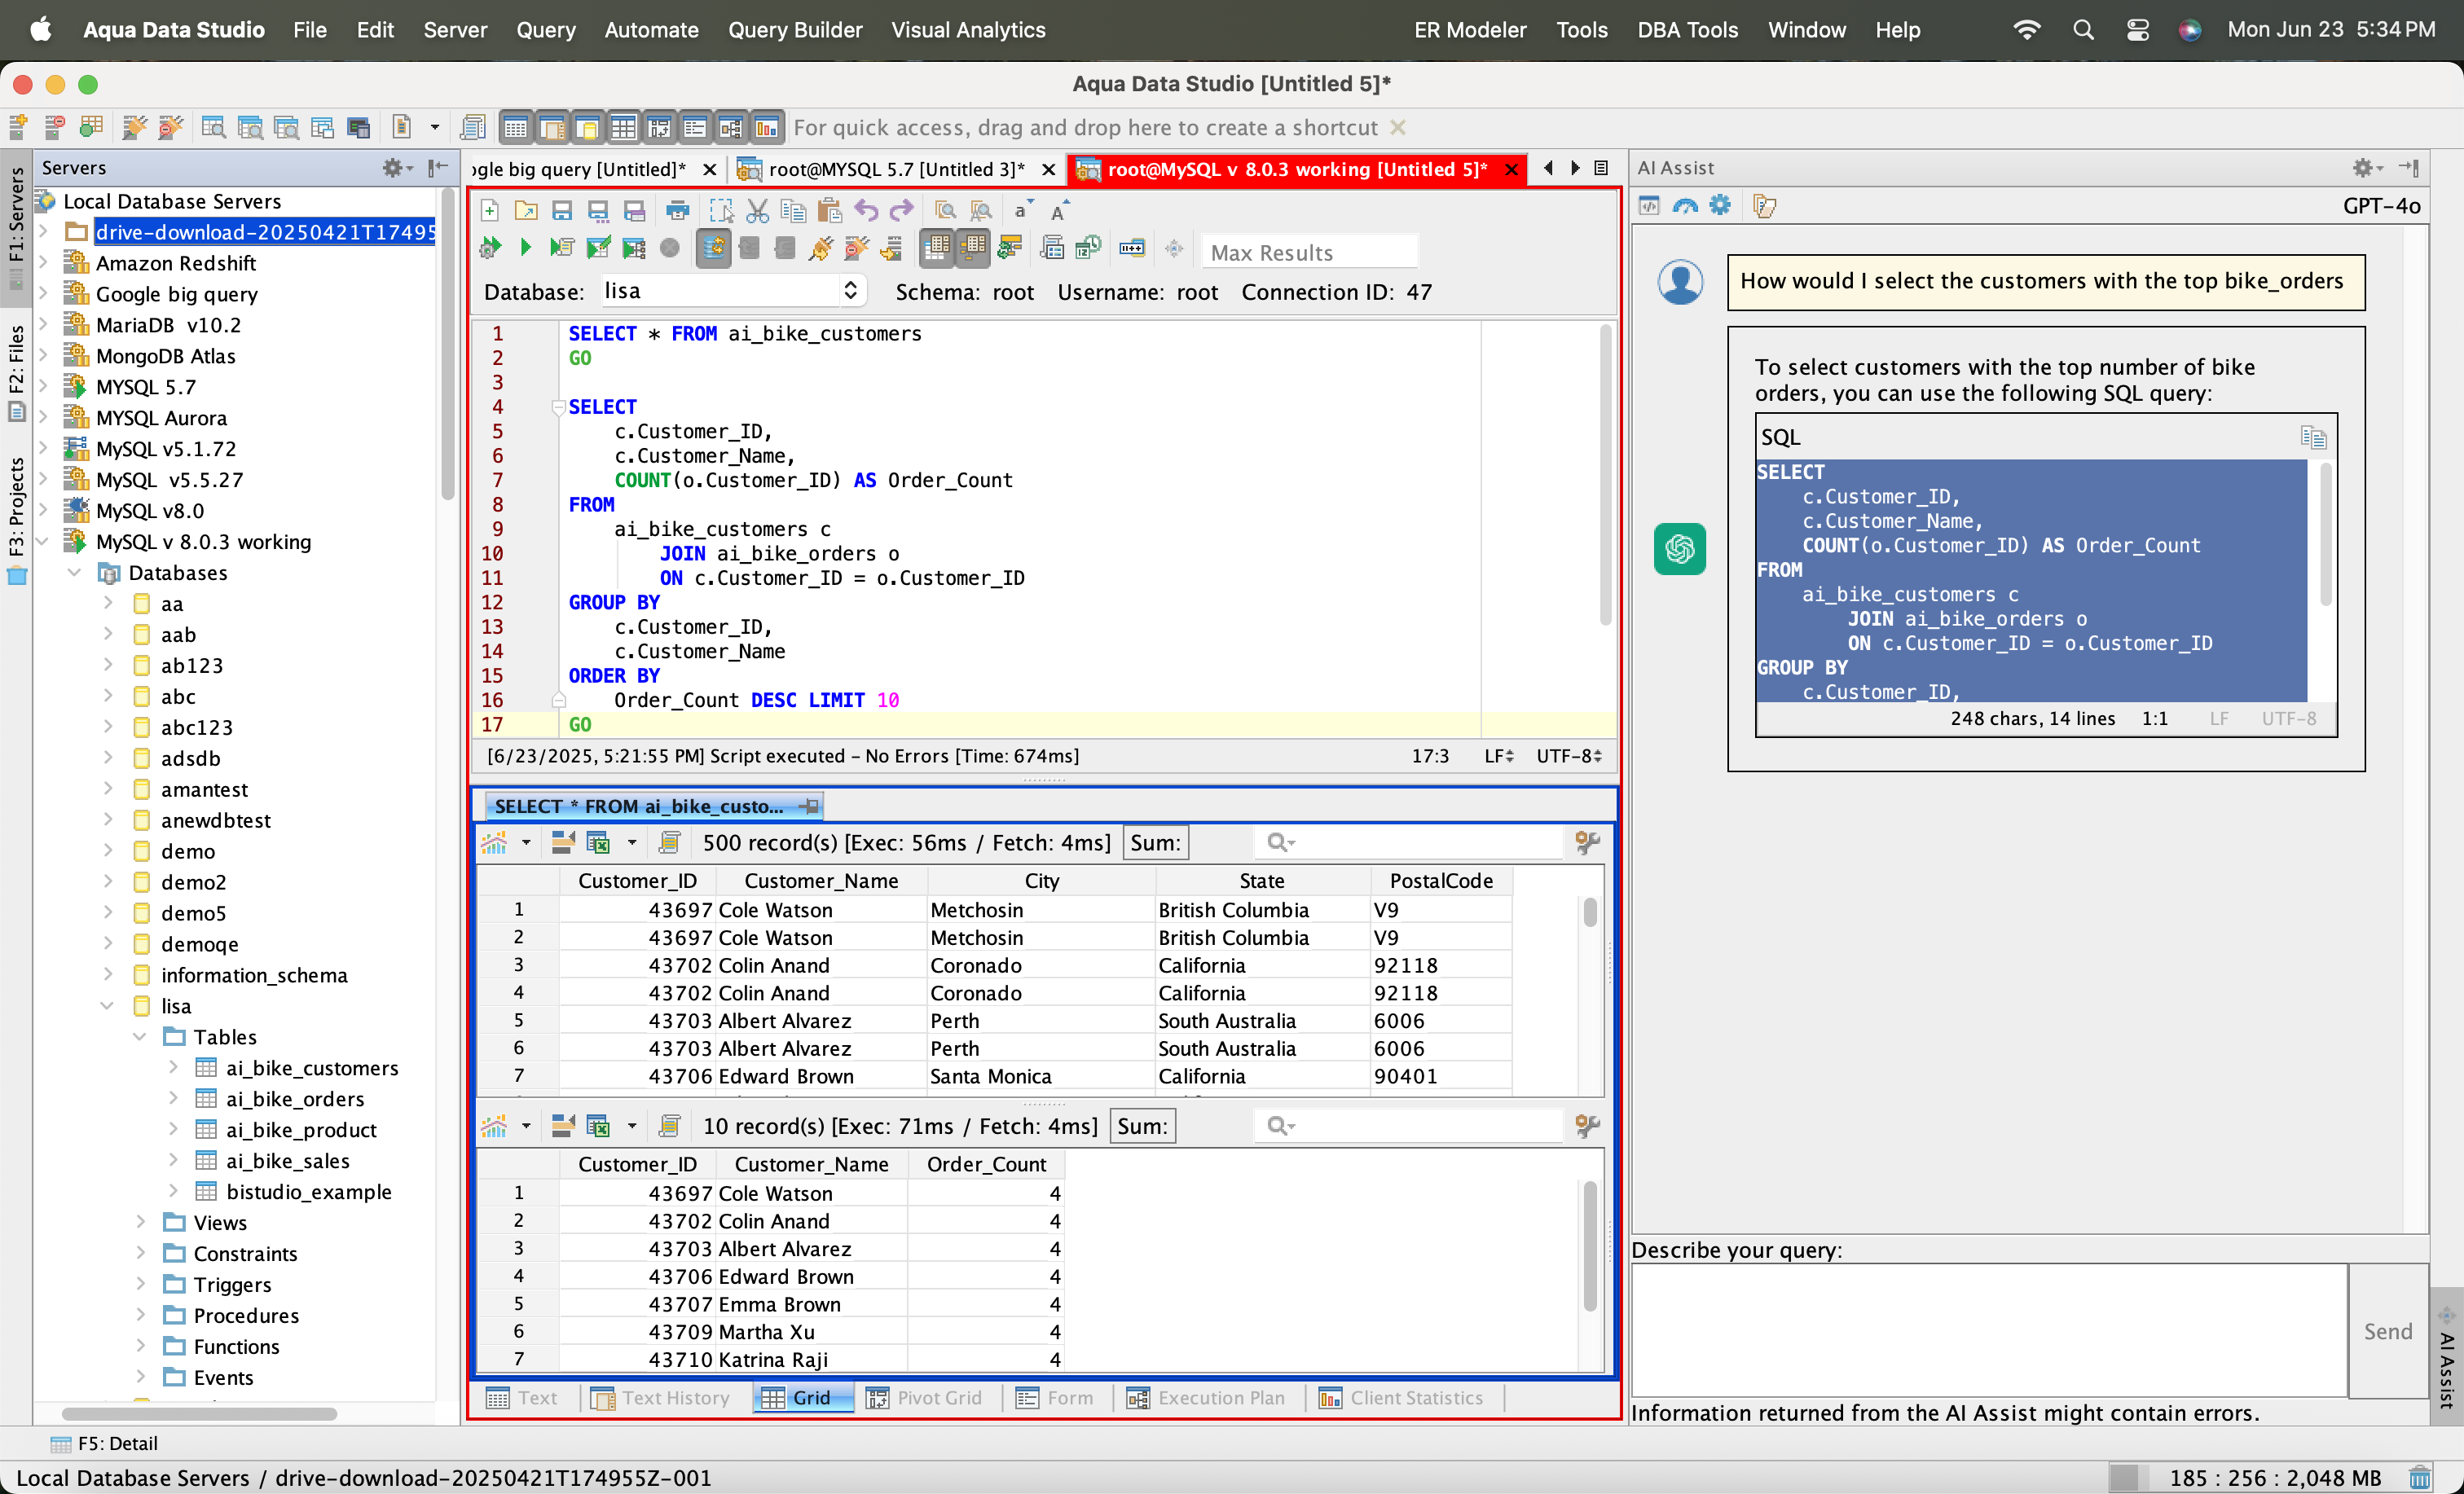Toggle the plain grid window button in main toolbar
This screenshot has width=2464, height=1494.
click(x=622, y=127)
